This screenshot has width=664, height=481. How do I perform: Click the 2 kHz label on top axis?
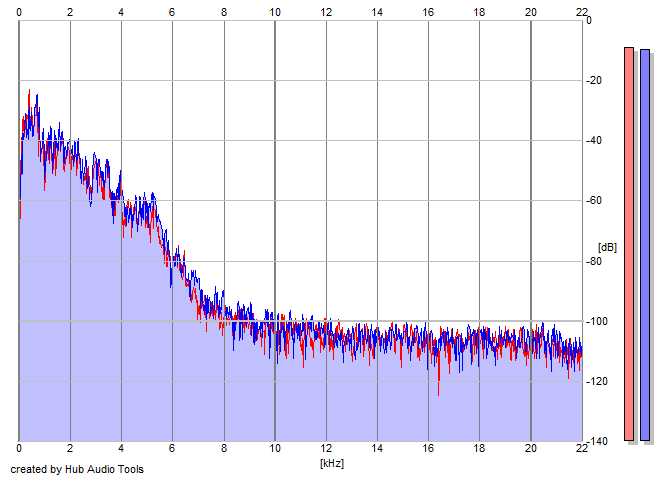coord(70,12)
